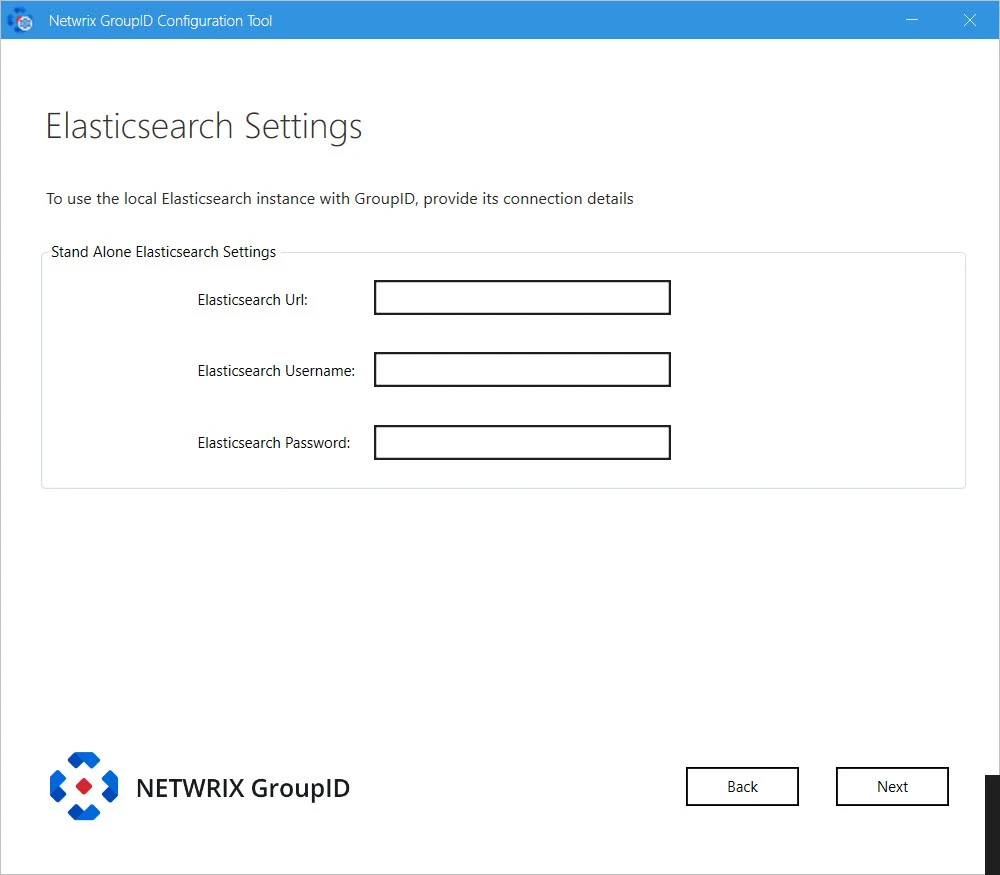Go back to the previous step
1000x875 pixels.
(742, 786)
